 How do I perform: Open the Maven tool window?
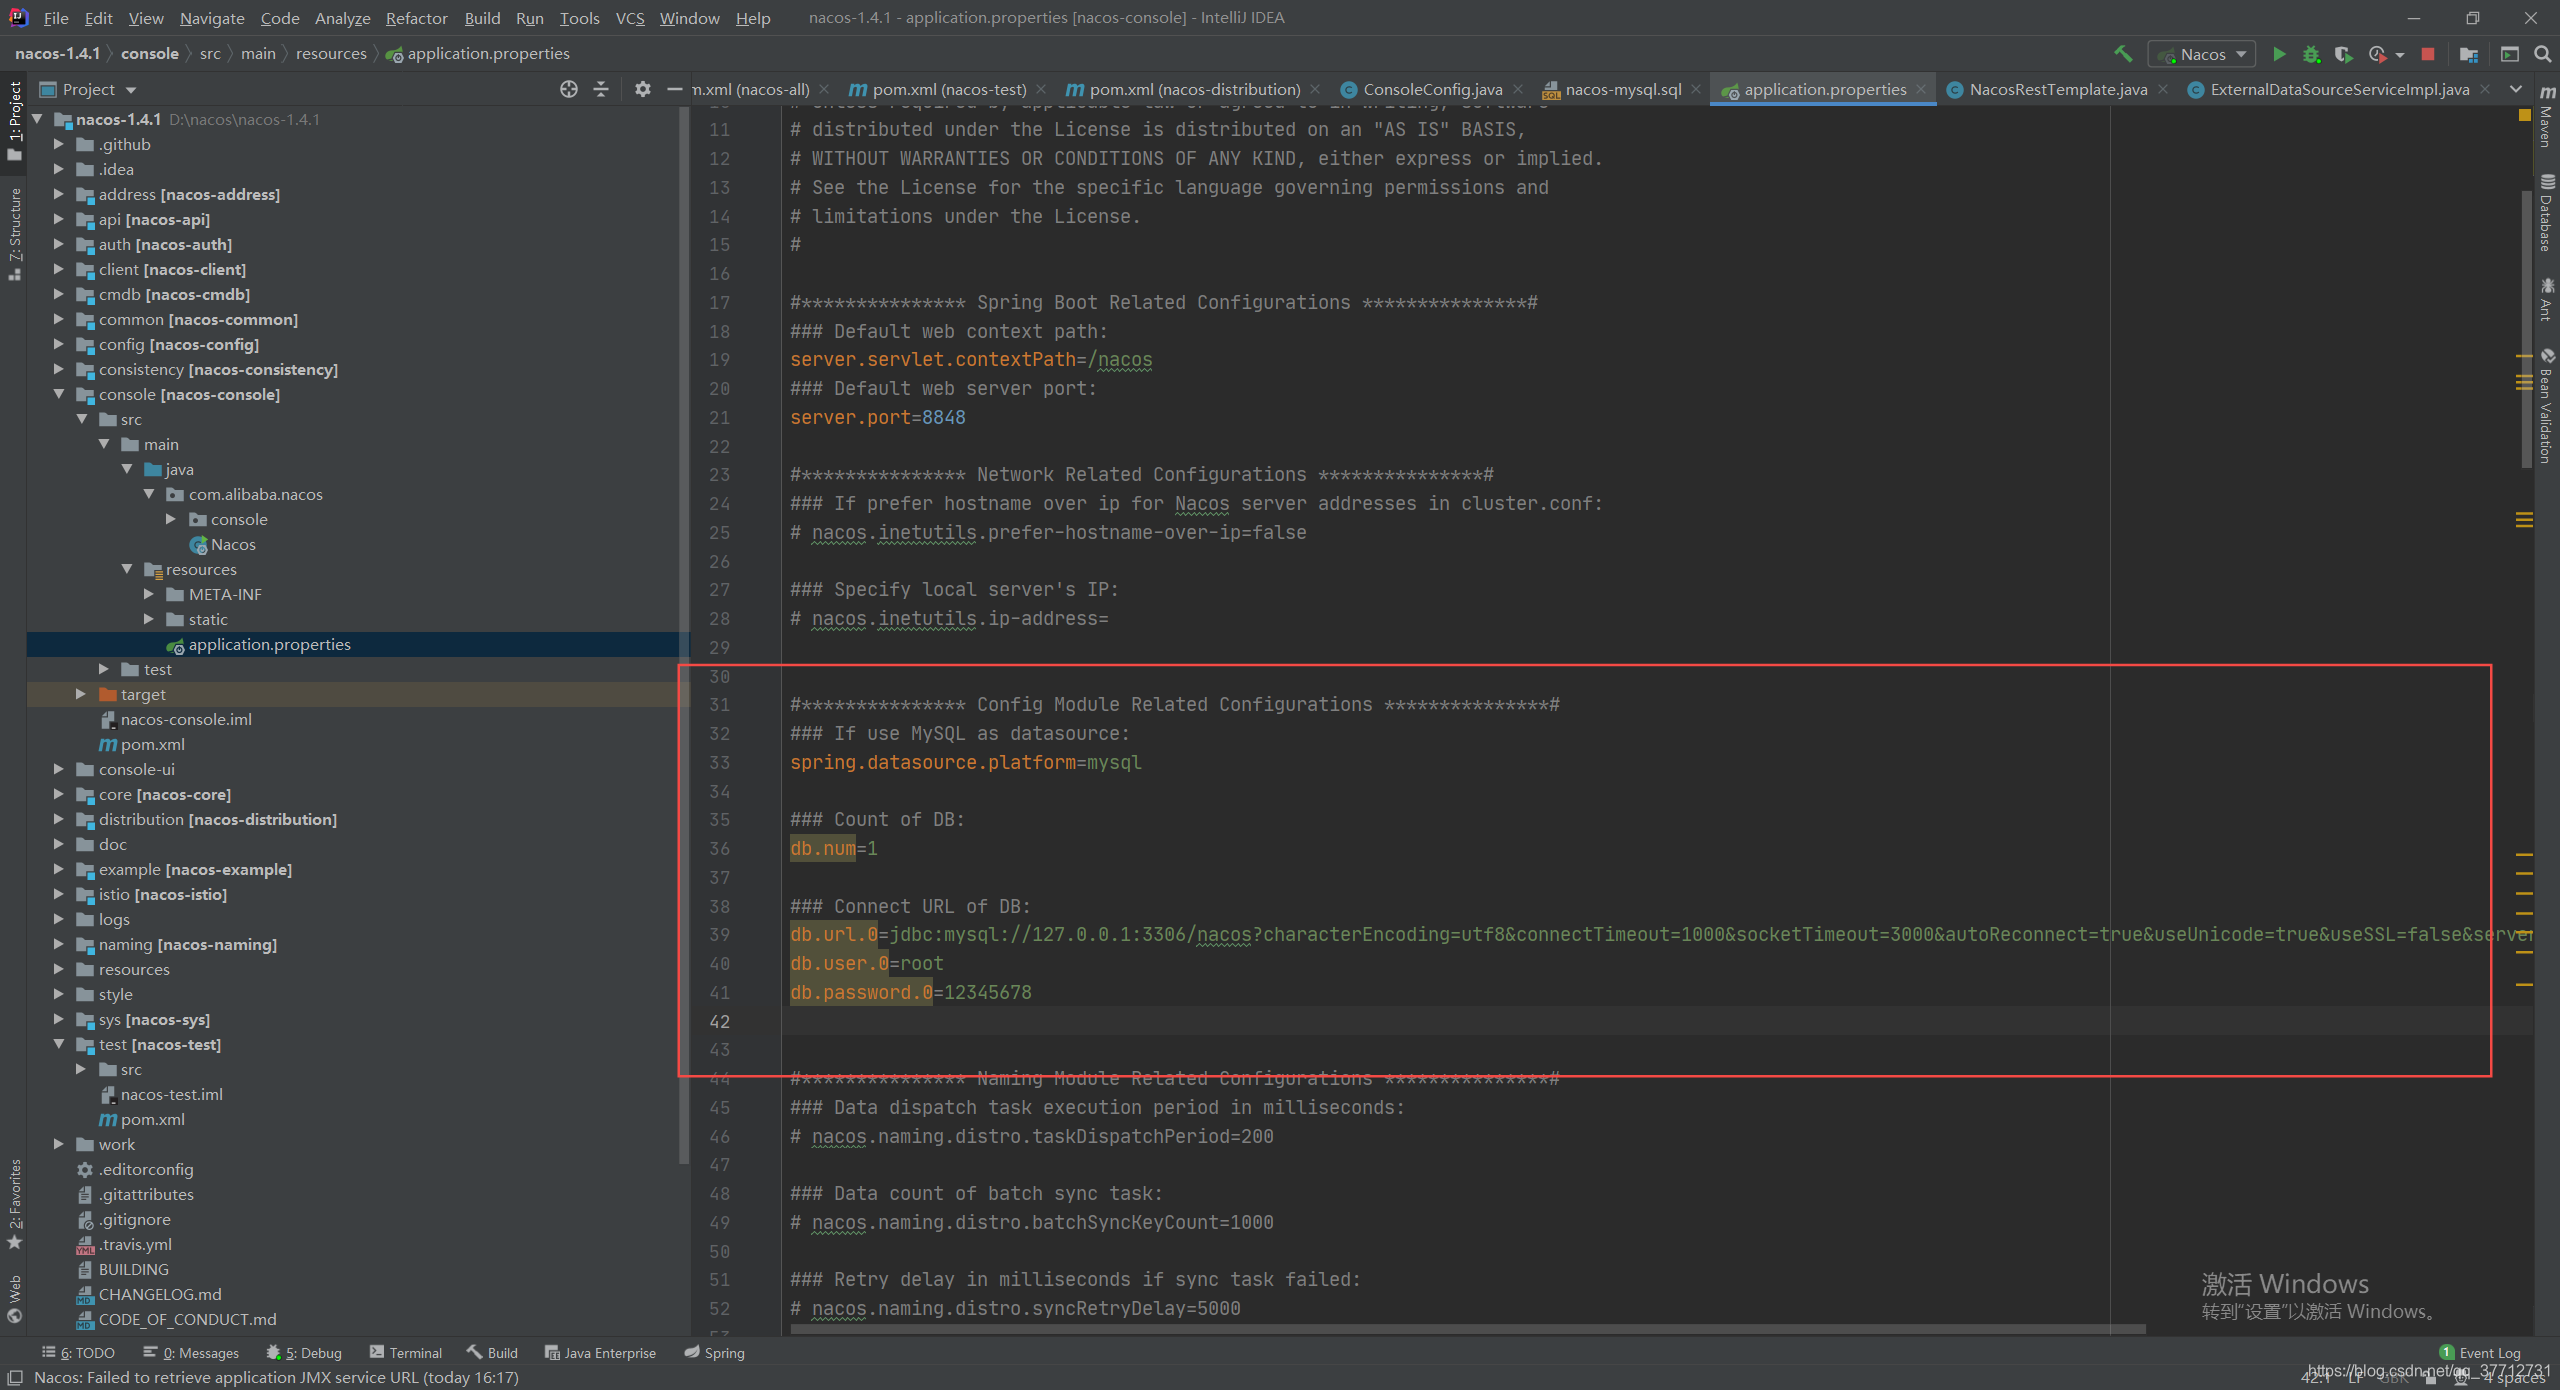pos(2548,117)
